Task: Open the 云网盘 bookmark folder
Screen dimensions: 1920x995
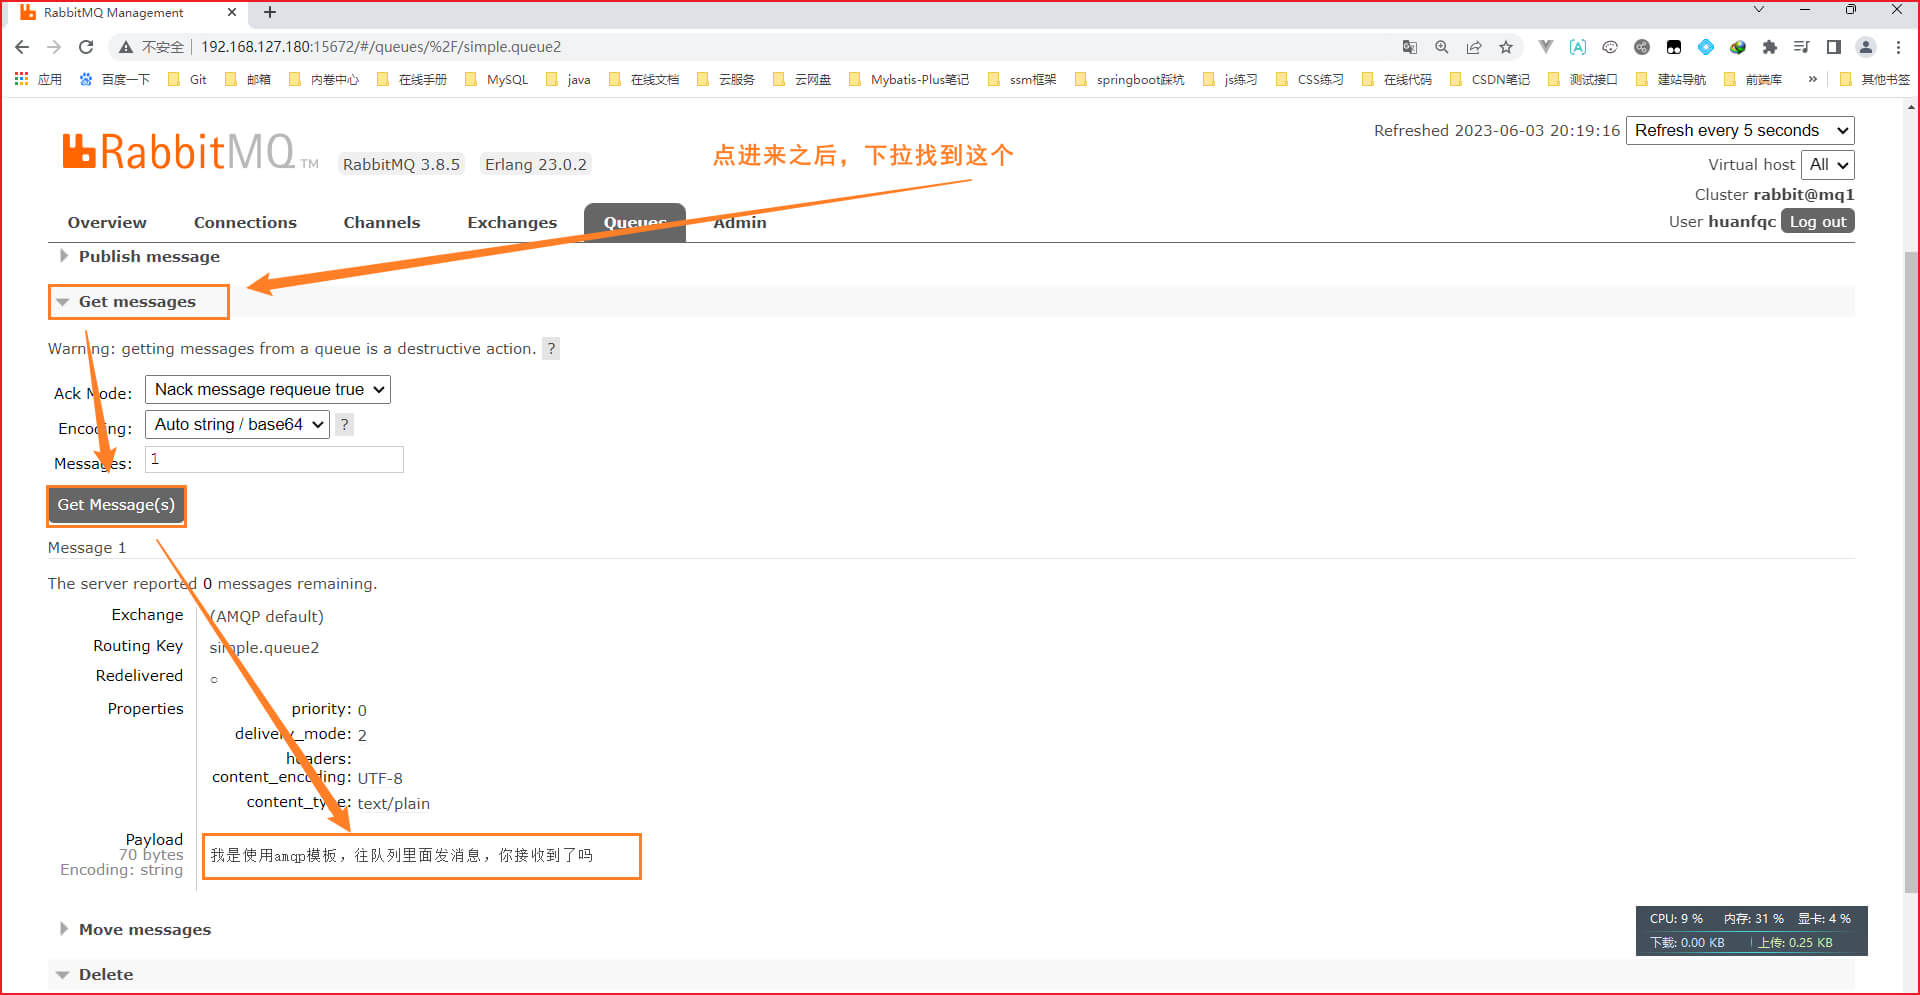Action: coord(803,79)
